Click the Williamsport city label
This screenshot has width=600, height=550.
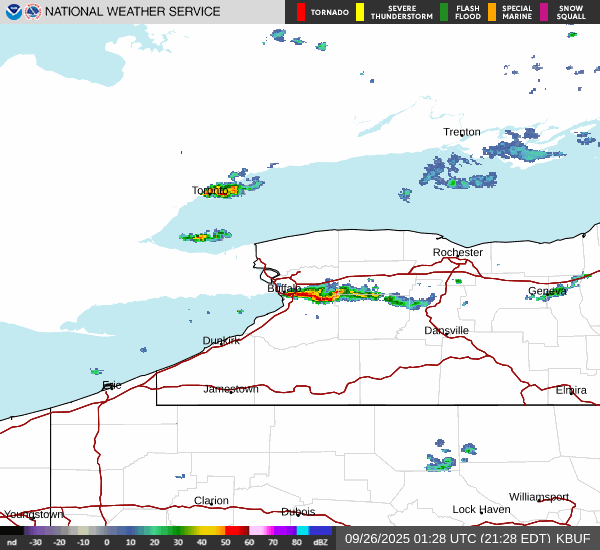538,497
